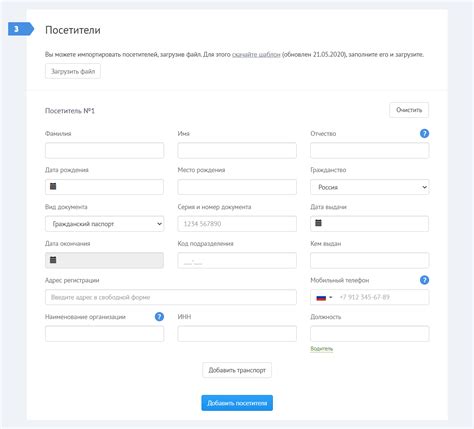
Task: Select the Серия и номер документа field
Action: tap(237, 224)
